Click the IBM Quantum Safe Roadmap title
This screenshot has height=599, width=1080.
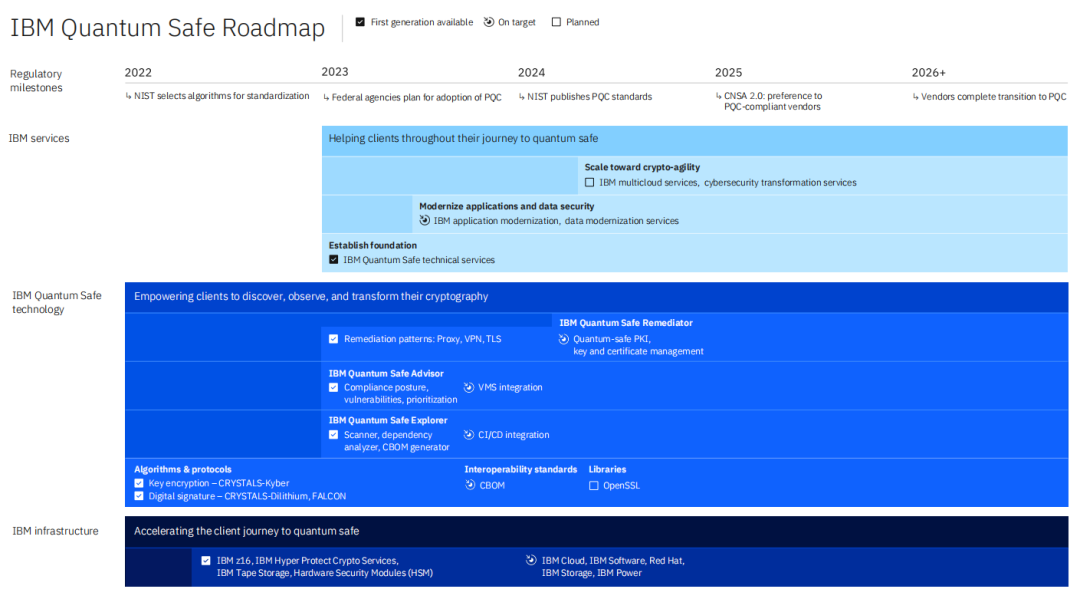pyautogui.click(x=167, y=28)
